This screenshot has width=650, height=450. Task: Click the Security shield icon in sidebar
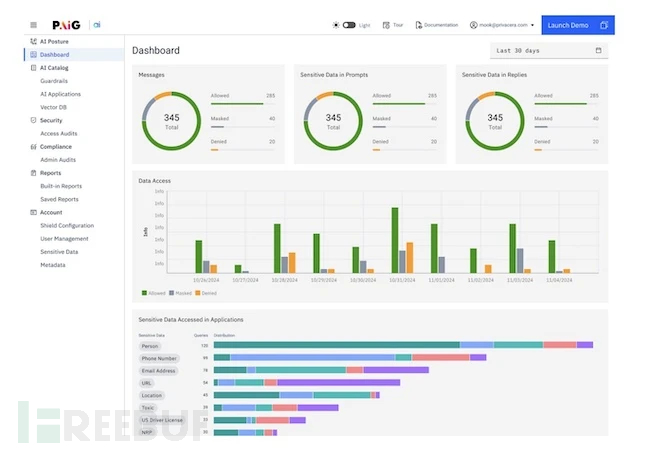pyautogui.click(x=32, y=120)
